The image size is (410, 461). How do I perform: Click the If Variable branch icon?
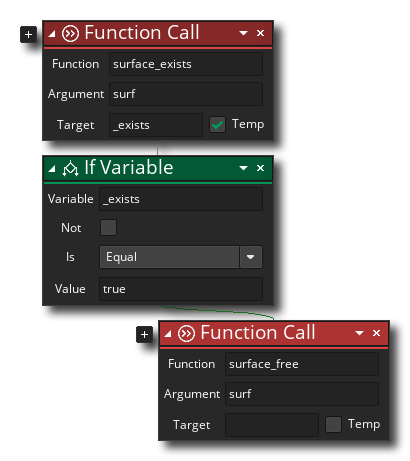click(x=70, y=168)
